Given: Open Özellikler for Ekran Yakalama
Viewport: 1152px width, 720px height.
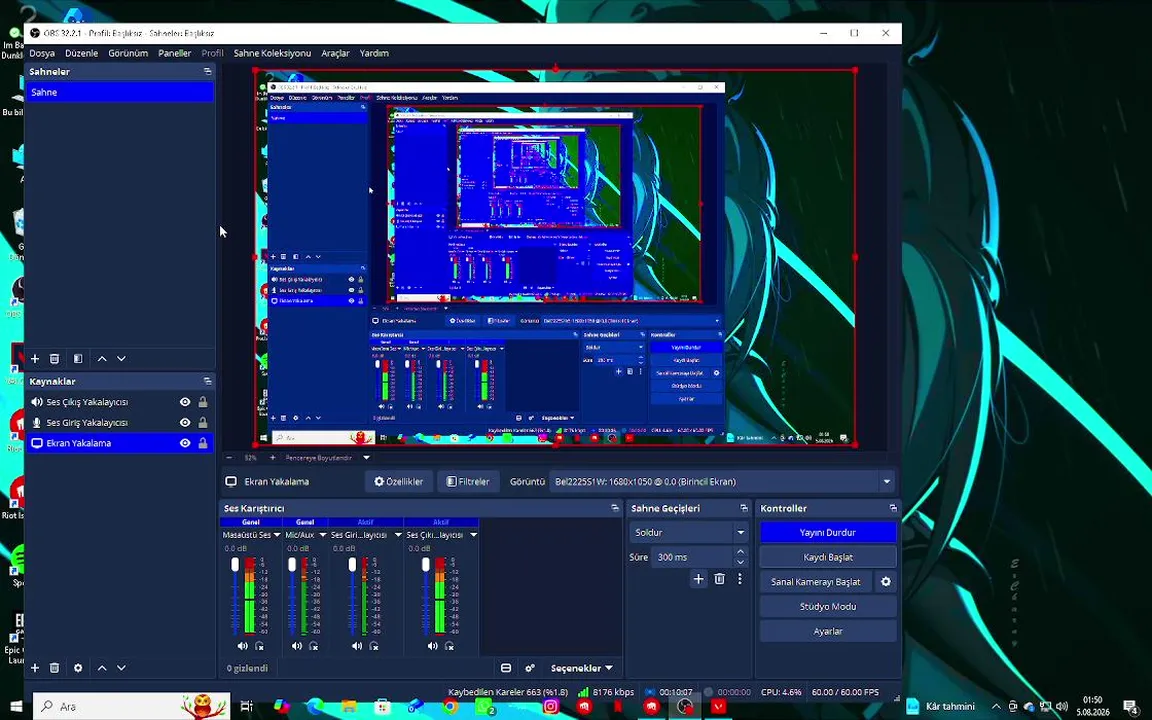Looking at the screenshot, I should (x=399, y=481).
